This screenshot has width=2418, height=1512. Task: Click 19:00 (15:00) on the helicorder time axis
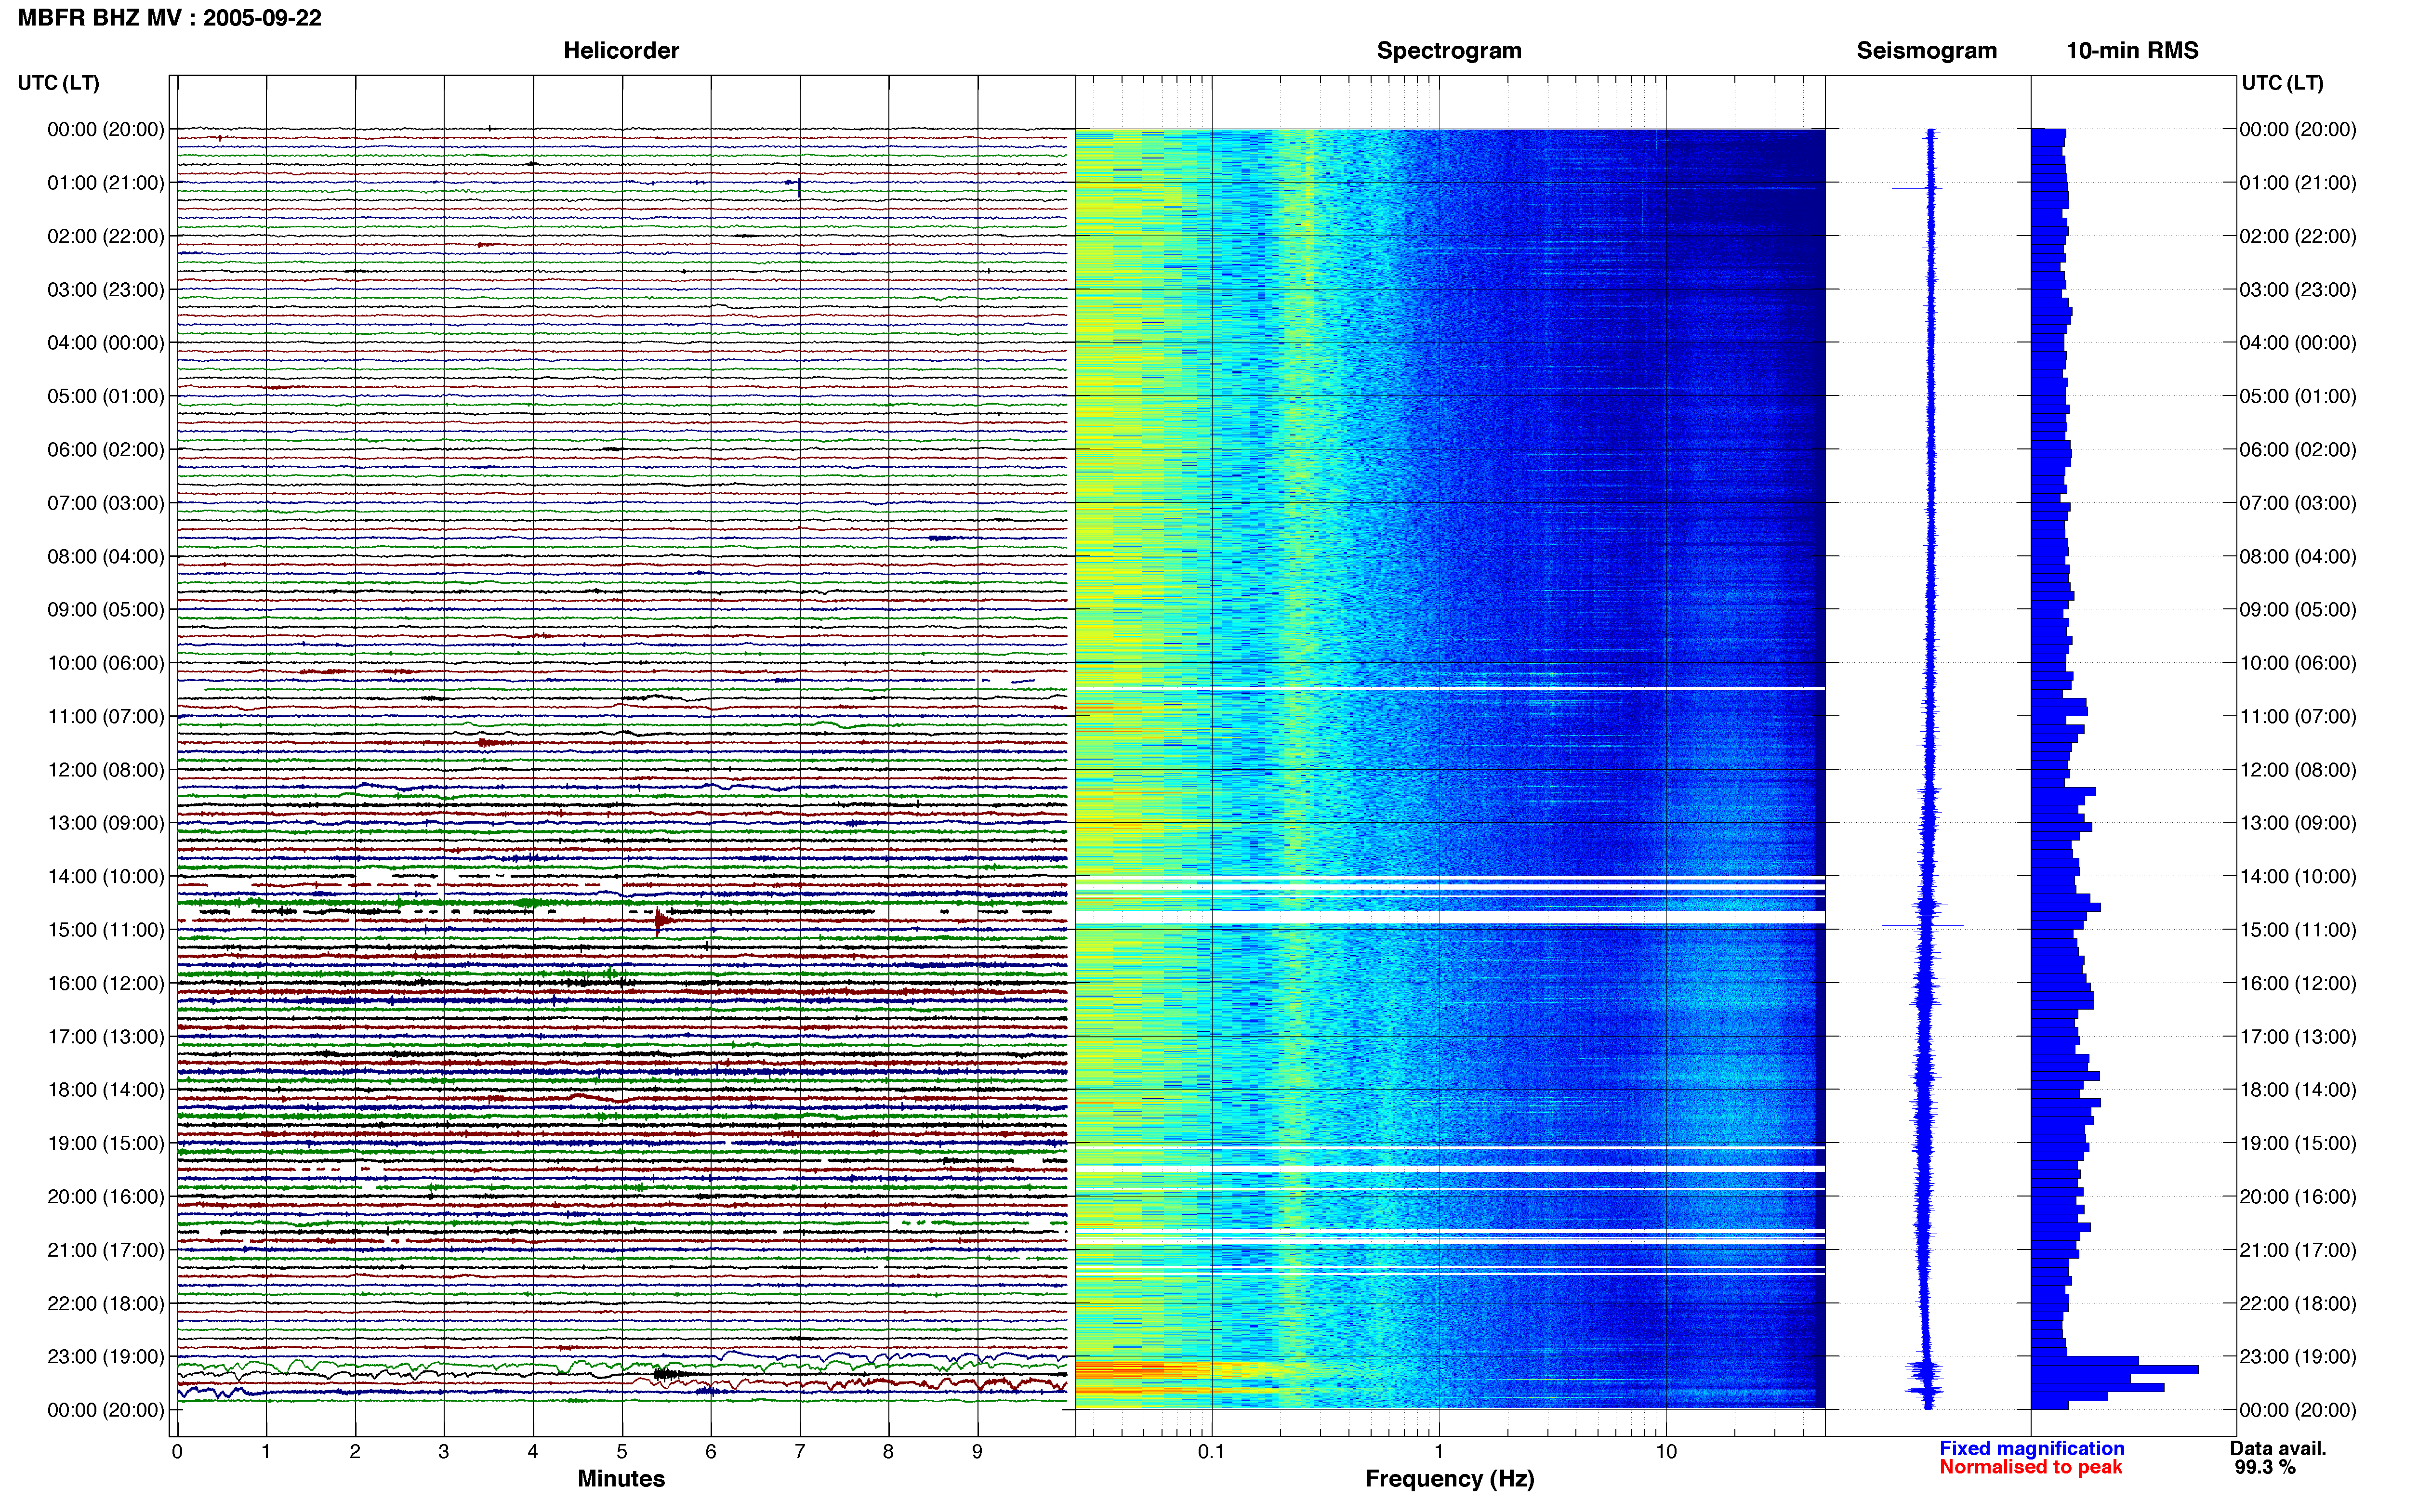pyautogui.click(x=106, y=1143)
